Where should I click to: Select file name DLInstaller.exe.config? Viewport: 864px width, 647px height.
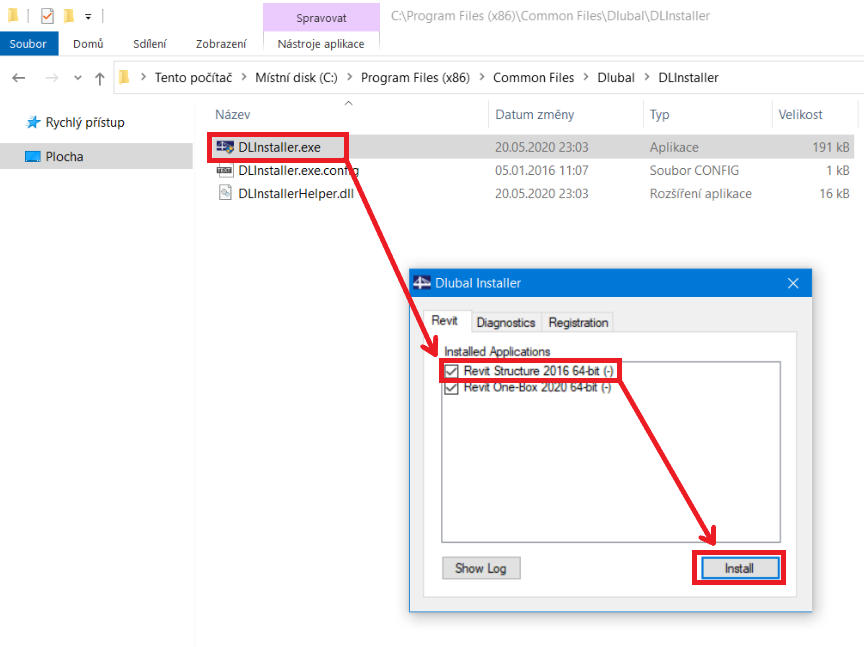(299, 170)
